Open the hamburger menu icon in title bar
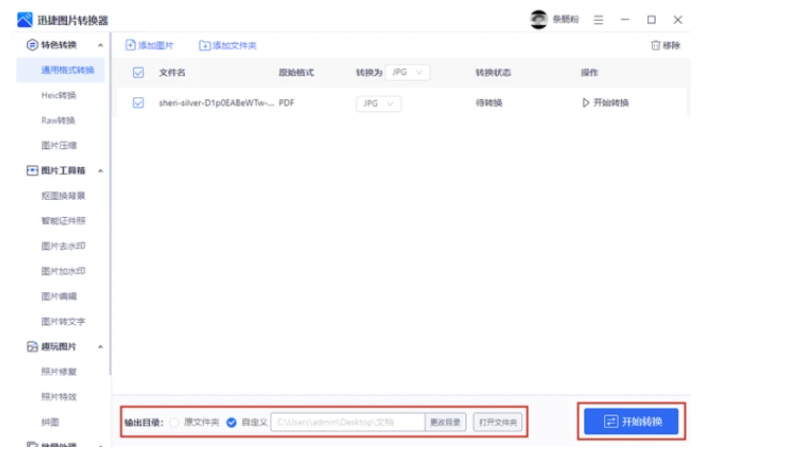The height and width of the screenshot is (463, 808). 598,19
